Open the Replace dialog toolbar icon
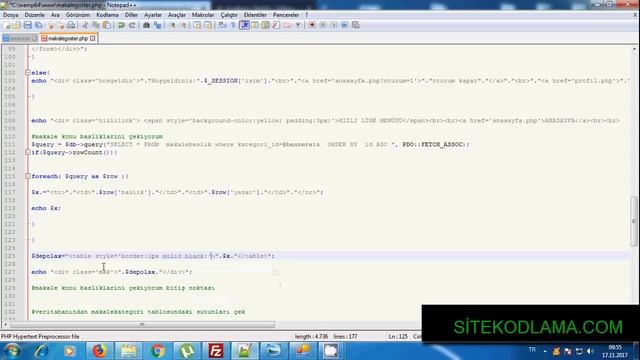This screenshot has height=360, width=640. coord(157,25)
